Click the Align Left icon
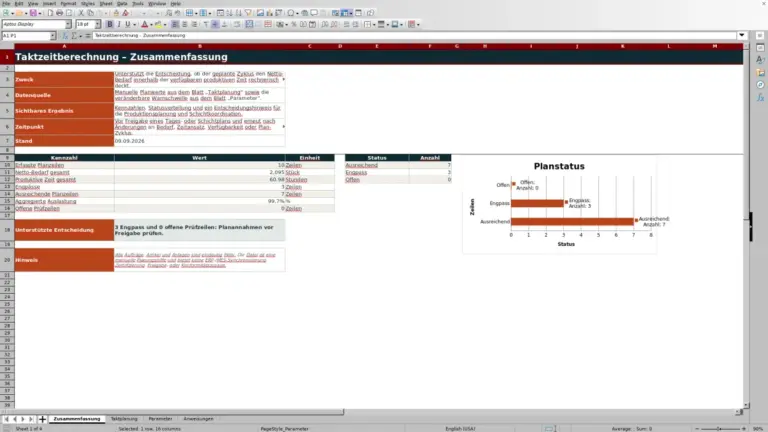Screen dimensions: 768x432 pyautogui.click(x=175, y=24)
